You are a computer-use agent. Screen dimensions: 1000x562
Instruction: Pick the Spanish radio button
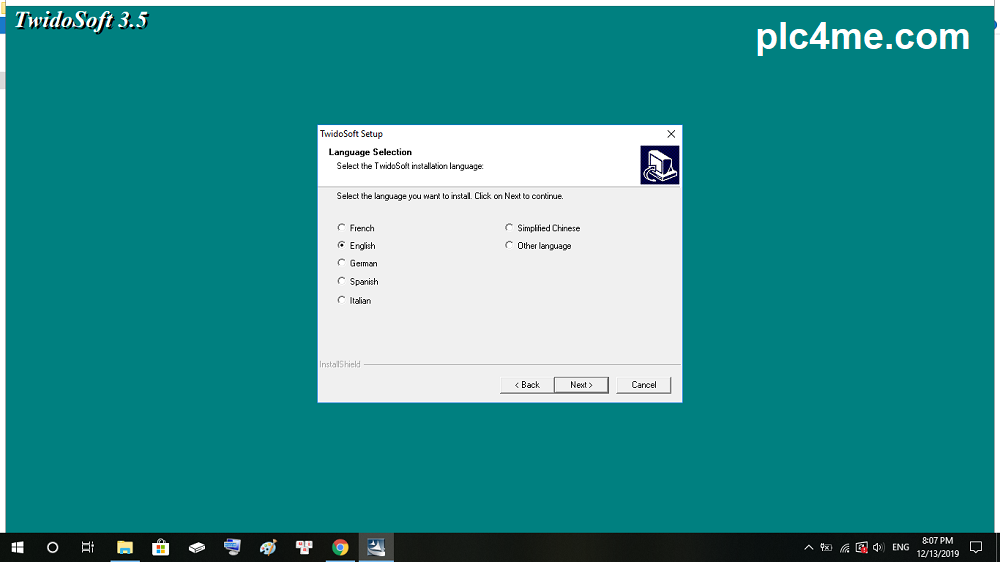click(342, 282)
